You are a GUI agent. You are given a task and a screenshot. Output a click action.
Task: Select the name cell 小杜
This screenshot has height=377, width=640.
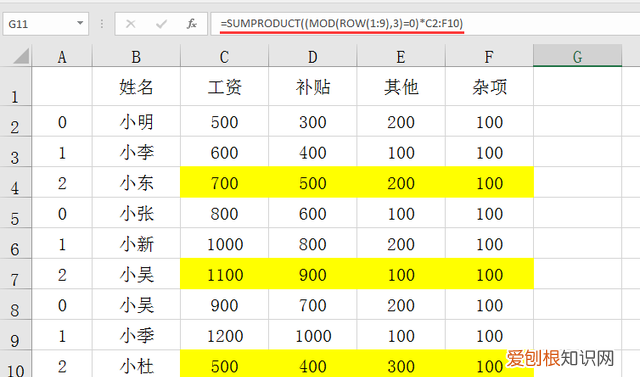[x=136, y=364]
